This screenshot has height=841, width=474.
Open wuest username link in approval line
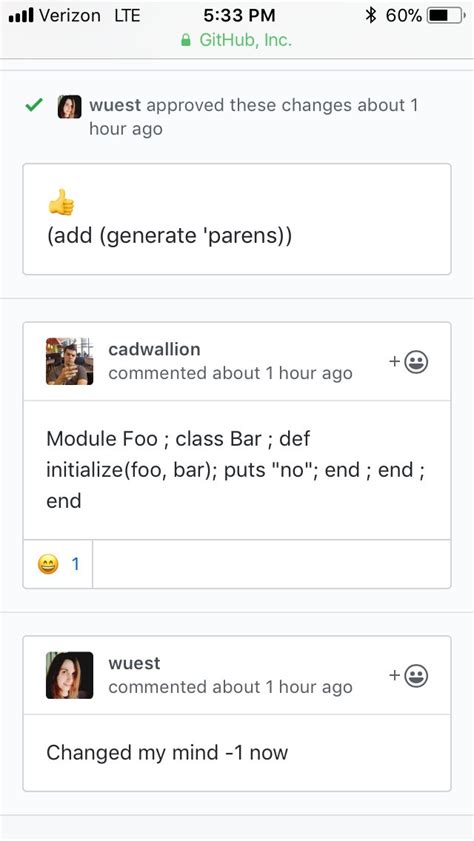115,105
